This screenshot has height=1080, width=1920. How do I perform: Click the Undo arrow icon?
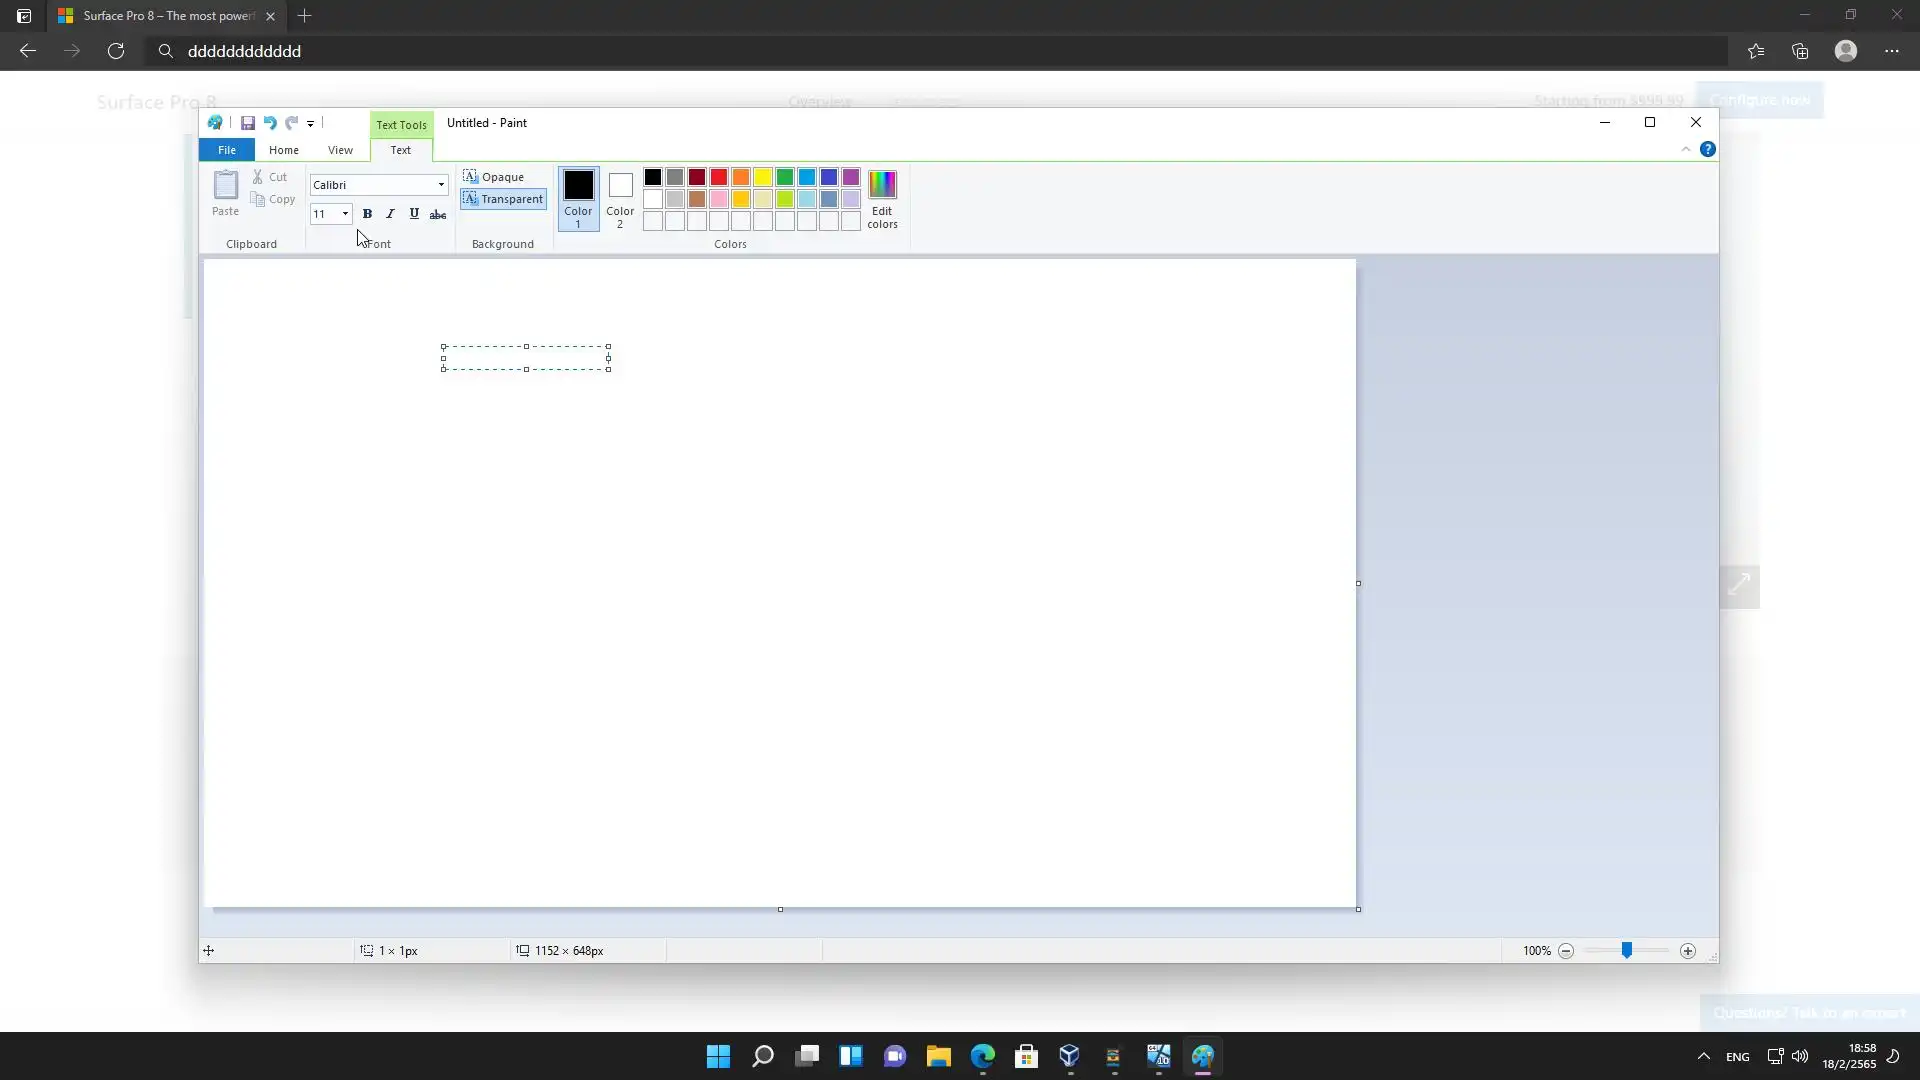[269, 123]
